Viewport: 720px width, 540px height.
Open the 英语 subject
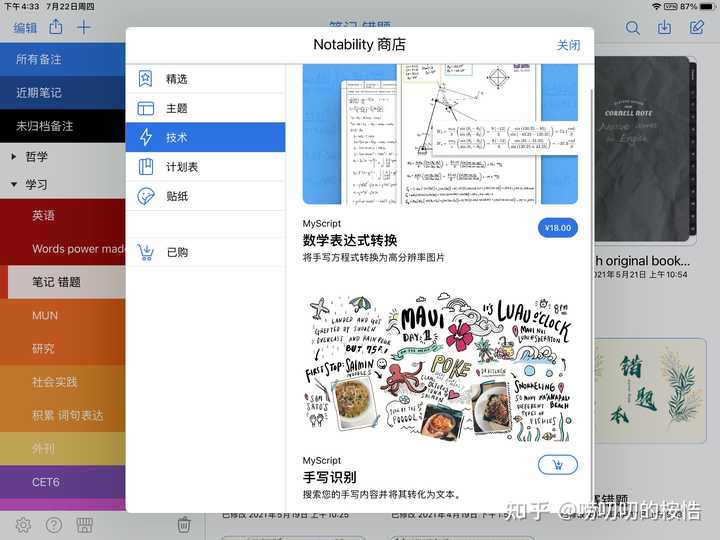(x=62, y=215)
